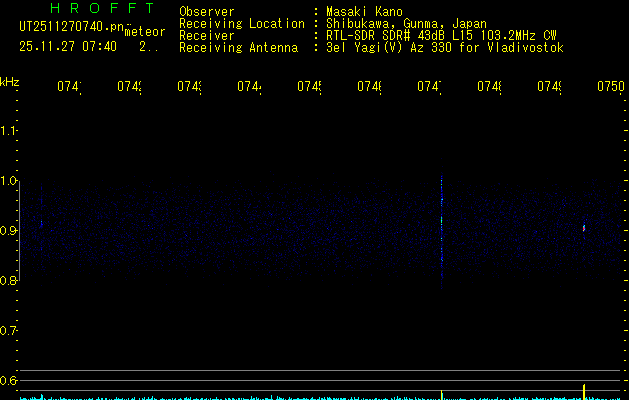Click the 25.11.27 07:40 timestamp
This screenshot has height=400, width=629.
point(68,46)
